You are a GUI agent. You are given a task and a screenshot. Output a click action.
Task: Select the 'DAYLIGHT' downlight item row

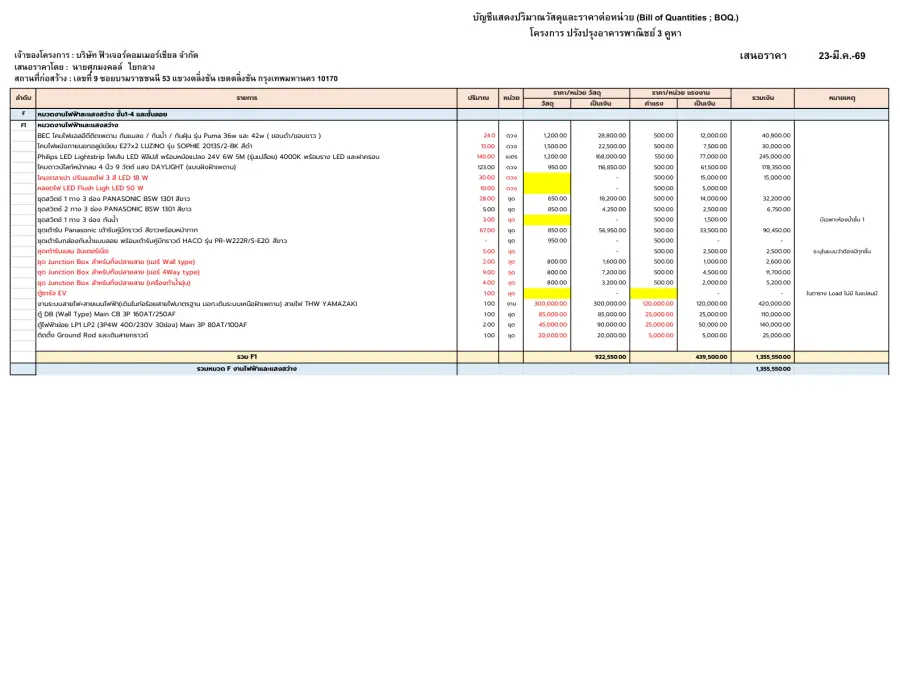[137, 167]
